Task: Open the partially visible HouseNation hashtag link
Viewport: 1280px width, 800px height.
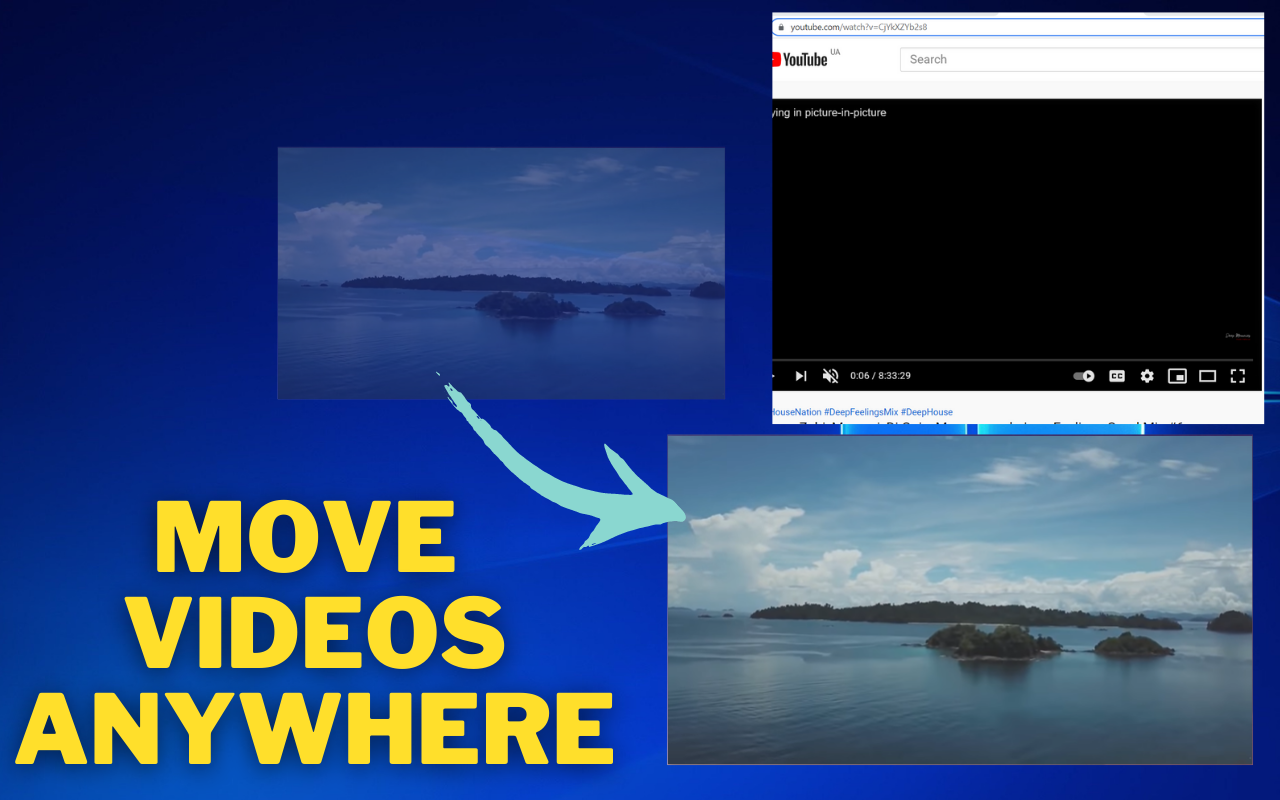Action: [796, 412]
